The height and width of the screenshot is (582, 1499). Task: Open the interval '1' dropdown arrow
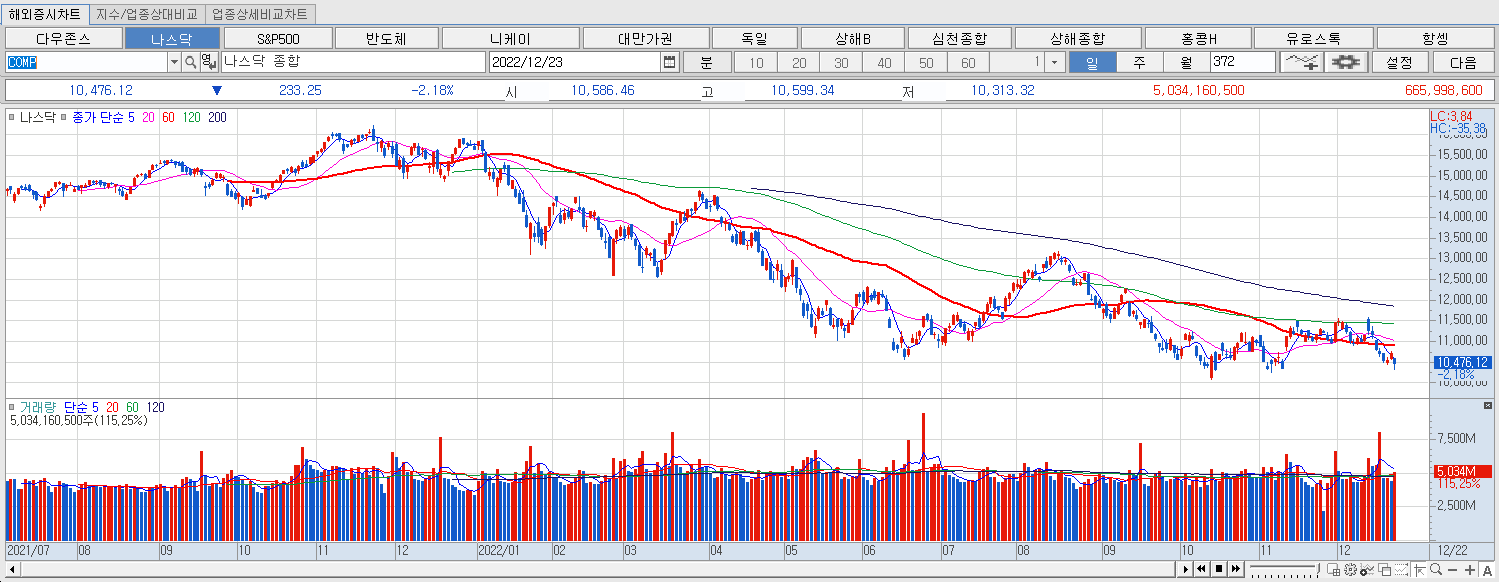(1054, 62)
